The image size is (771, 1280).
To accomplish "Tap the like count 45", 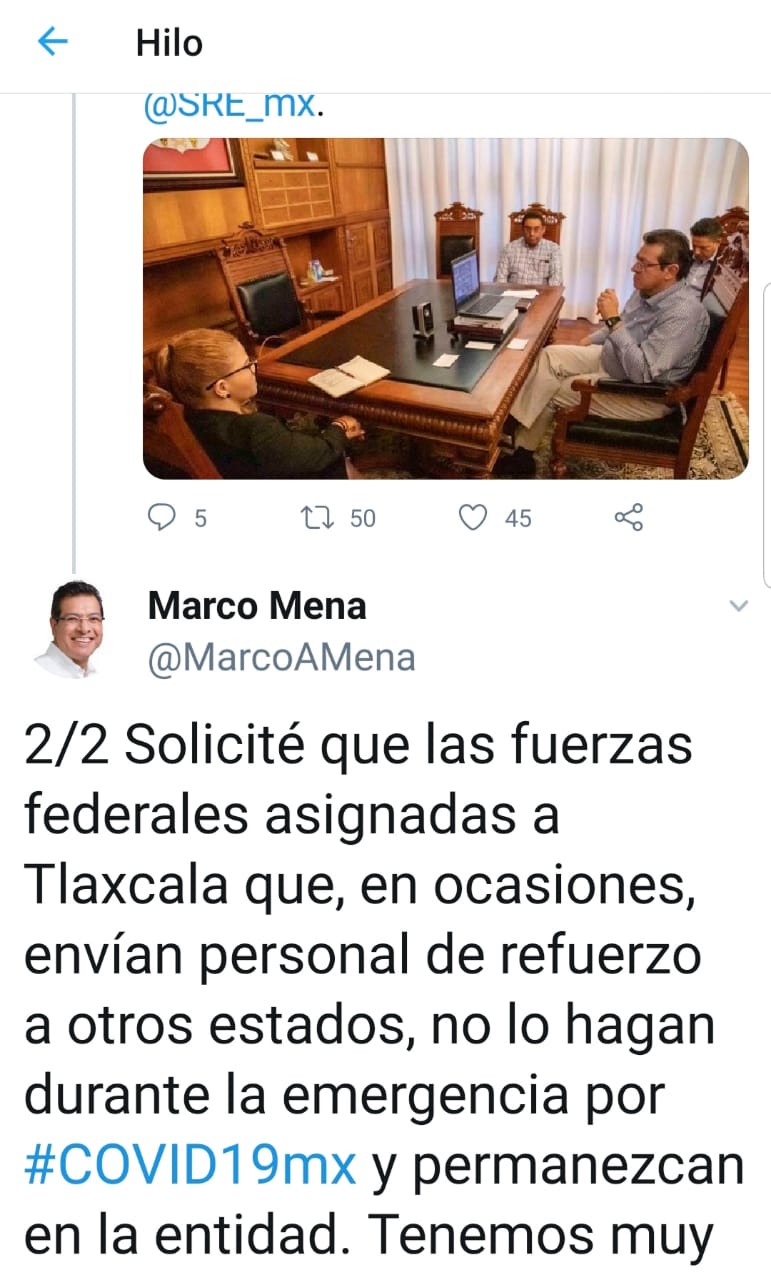I will coord(518,518).
